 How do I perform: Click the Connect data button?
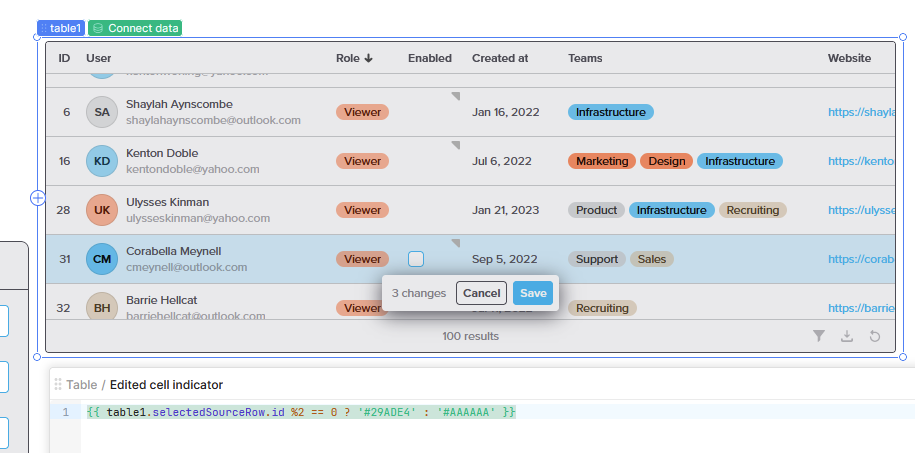pos(135,28)
